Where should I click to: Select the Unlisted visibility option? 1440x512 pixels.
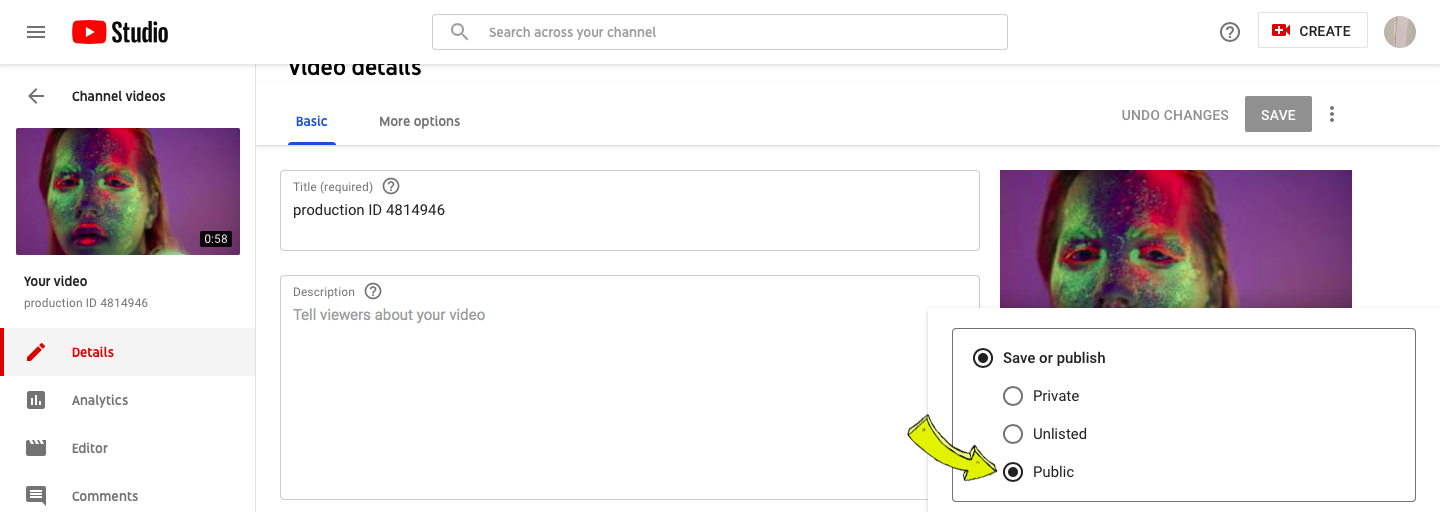1013,434
